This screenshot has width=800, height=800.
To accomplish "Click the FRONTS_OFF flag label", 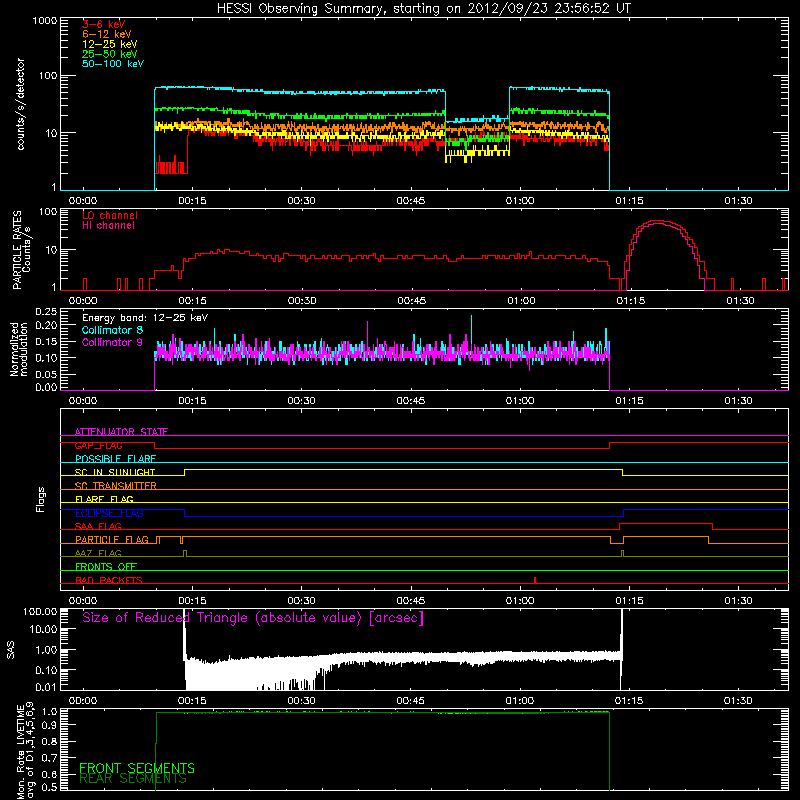I will tap(106, 567).
